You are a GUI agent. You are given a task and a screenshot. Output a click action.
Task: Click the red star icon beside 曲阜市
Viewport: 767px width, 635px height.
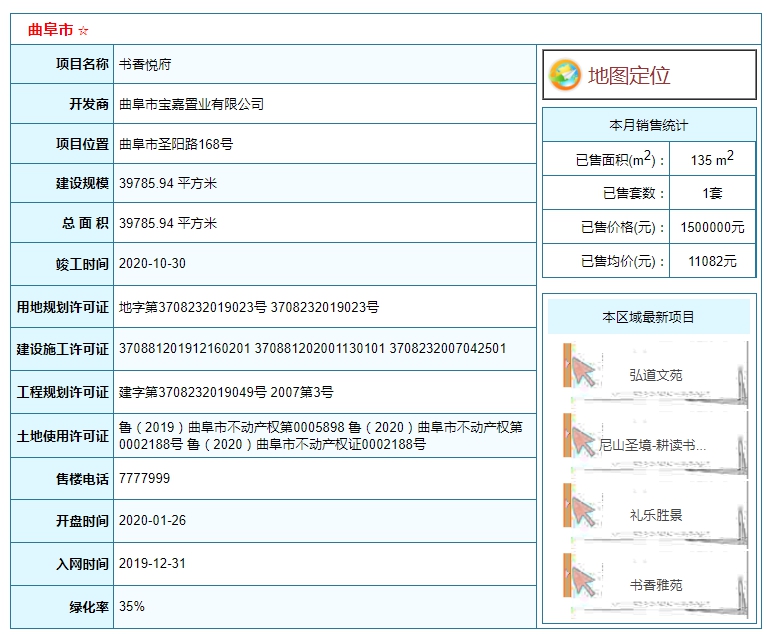[x=84, y=31]
